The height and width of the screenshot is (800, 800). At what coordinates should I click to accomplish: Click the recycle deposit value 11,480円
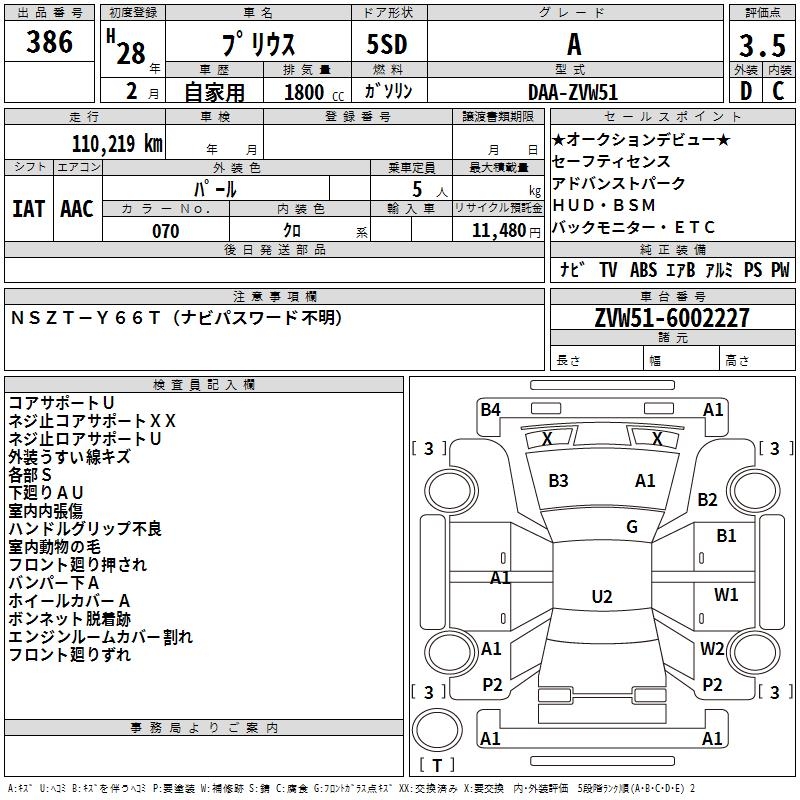(507, 231)
